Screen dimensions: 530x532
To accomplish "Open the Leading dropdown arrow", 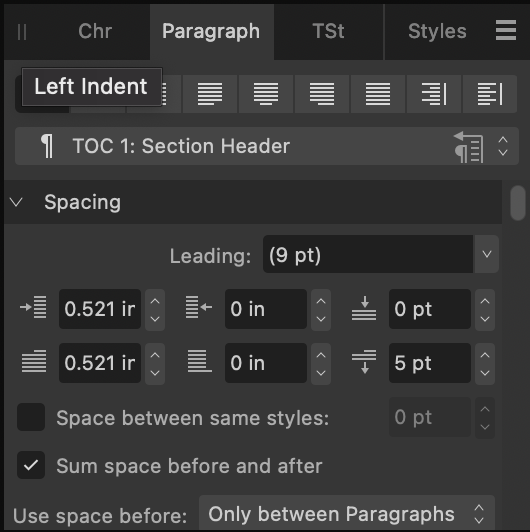I will tap(487, 254).
